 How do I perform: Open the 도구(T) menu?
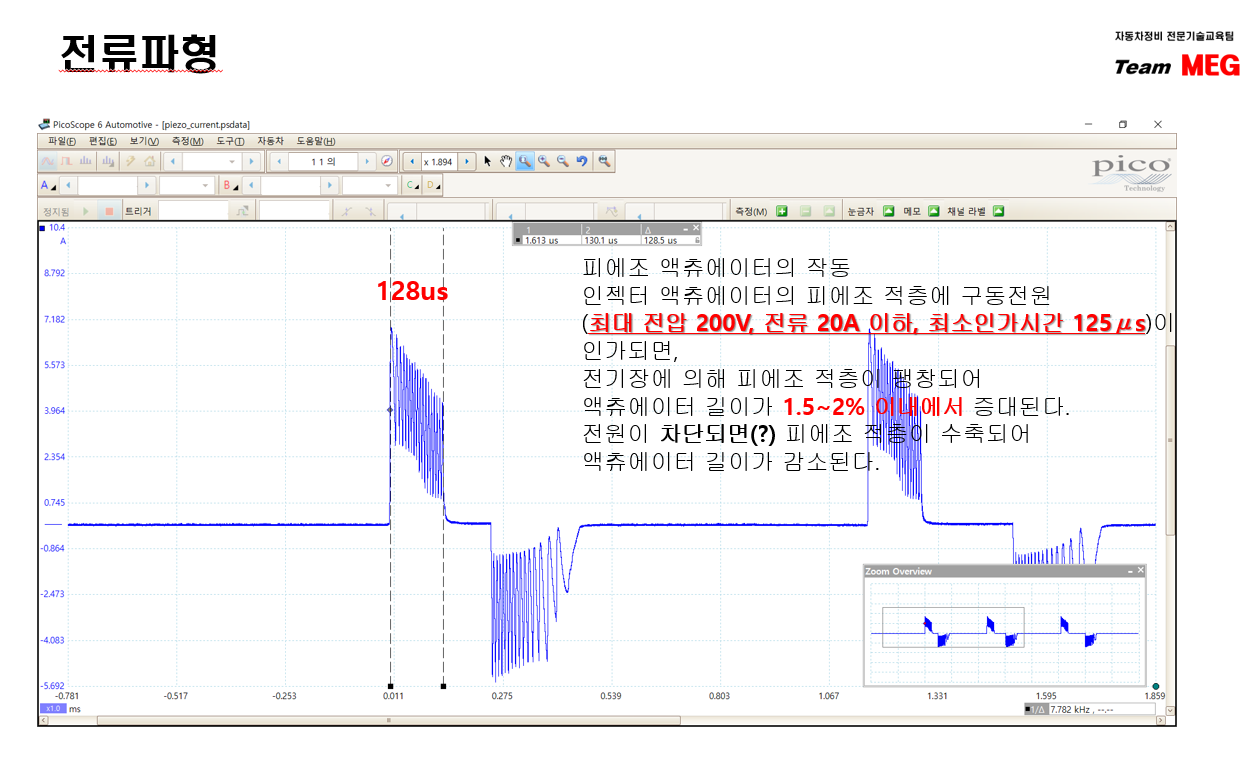(x=231, y=141)
